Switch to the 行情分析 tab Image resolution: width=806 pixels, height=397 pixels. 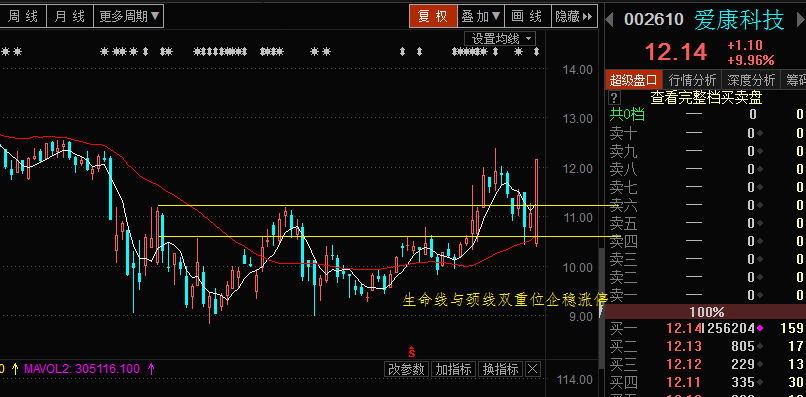point(692,80)
